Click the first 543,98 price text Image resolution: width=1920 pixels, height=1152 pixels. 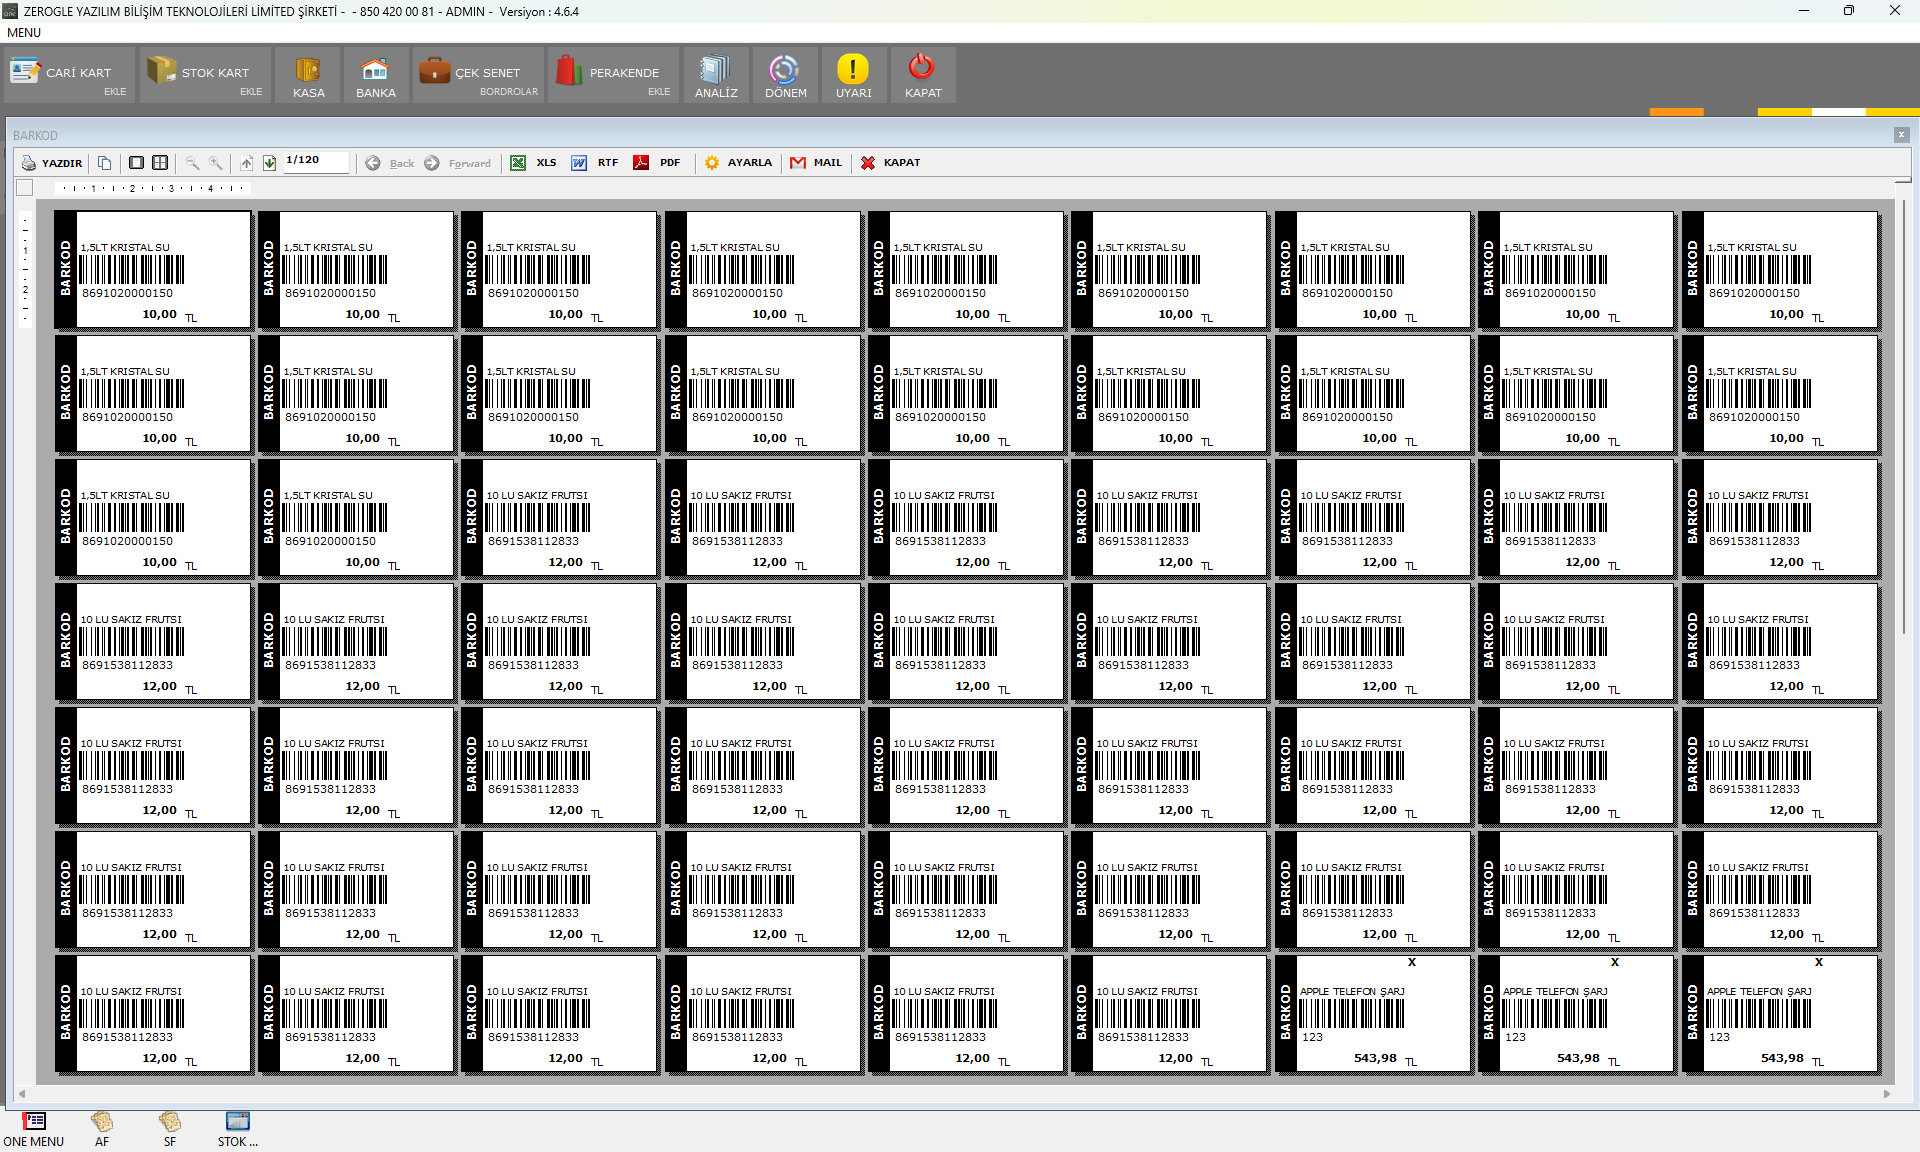tap(1375, 1058)
